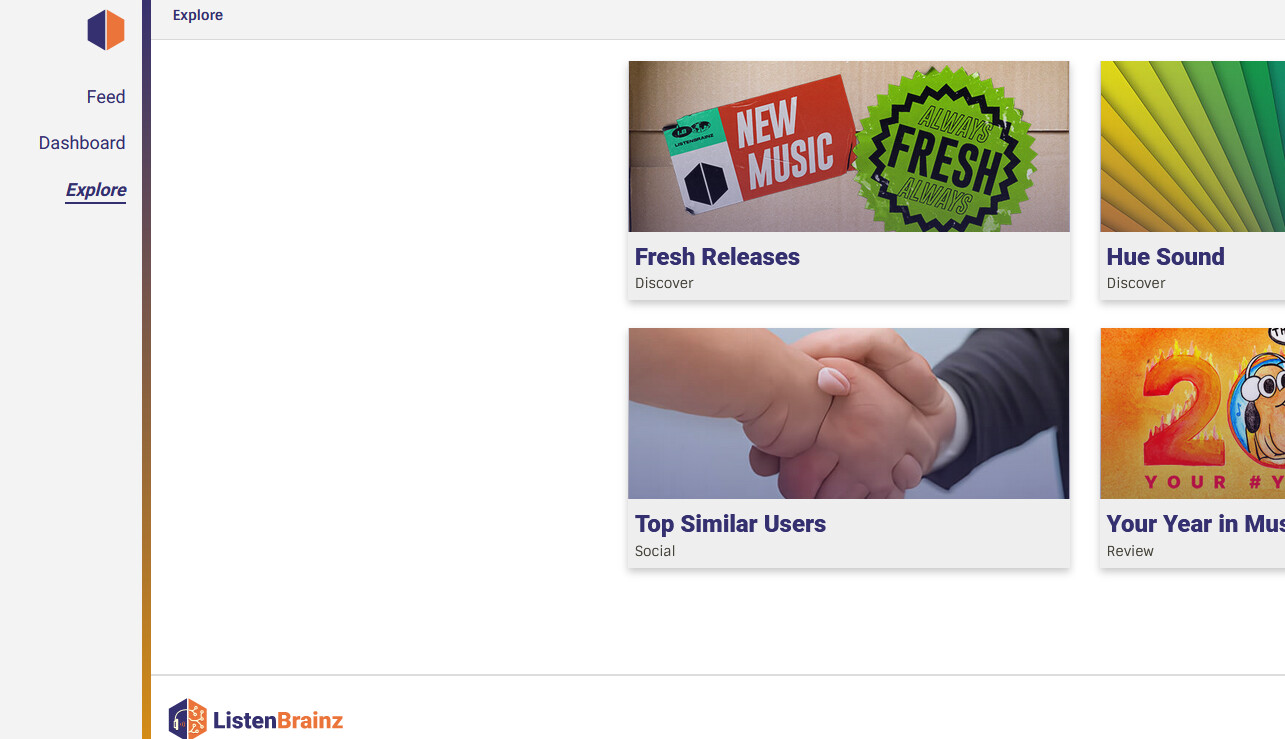Screen dimensions: 1285x739
Task: Click the hexagon logo in the sidebar
Action: pyautogui.click(x=106, y=30)
